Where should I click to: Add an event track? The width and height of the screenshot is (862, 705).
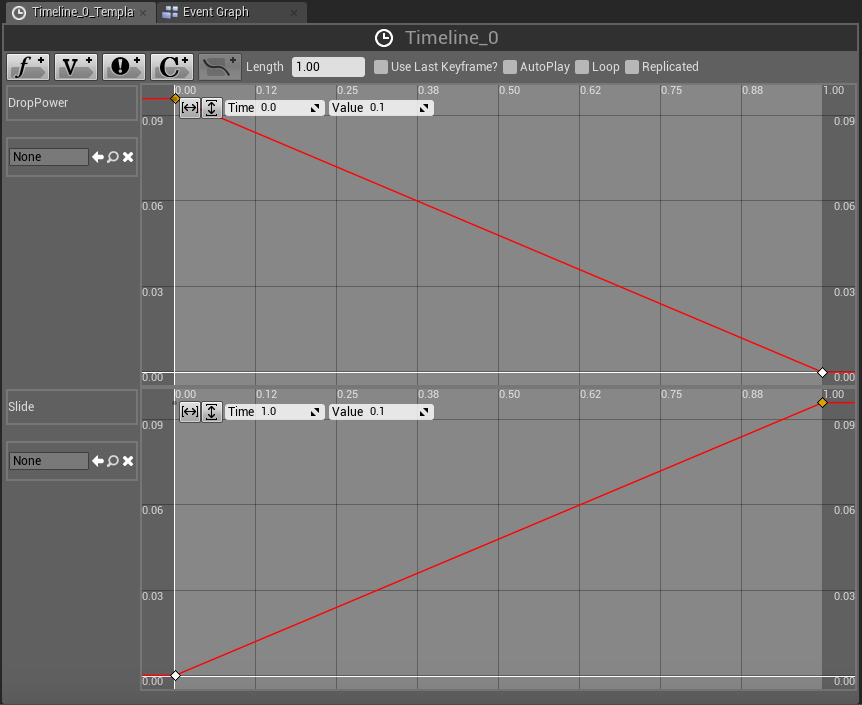124,67
